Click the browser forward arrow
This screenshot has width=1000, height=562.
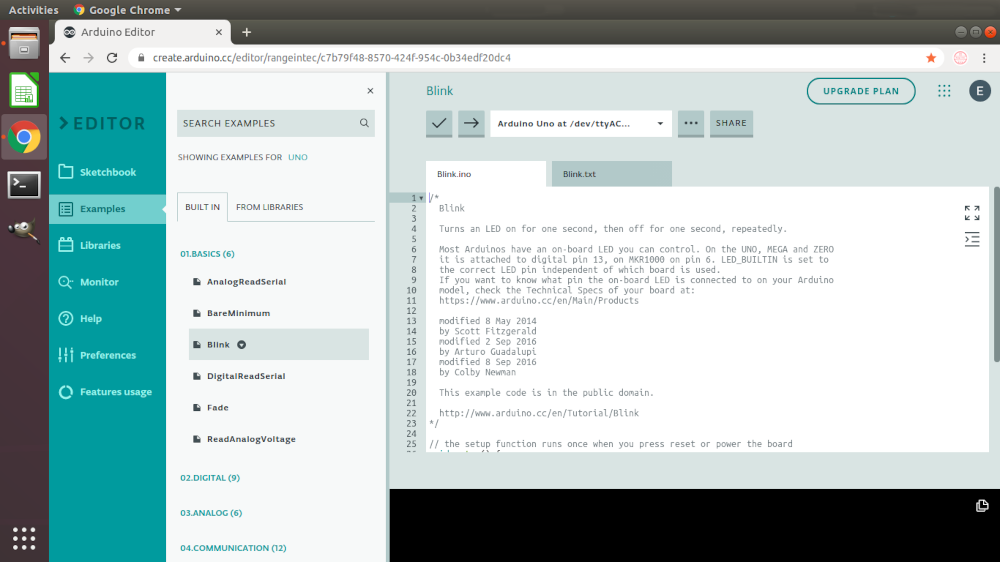(x=89, y=58)
